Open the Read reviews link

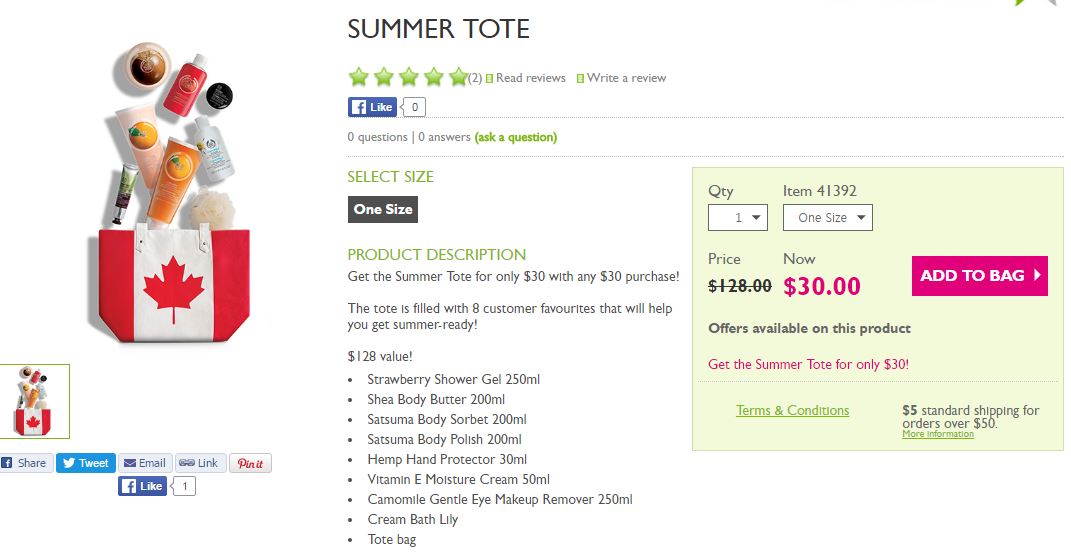(530, 78)
